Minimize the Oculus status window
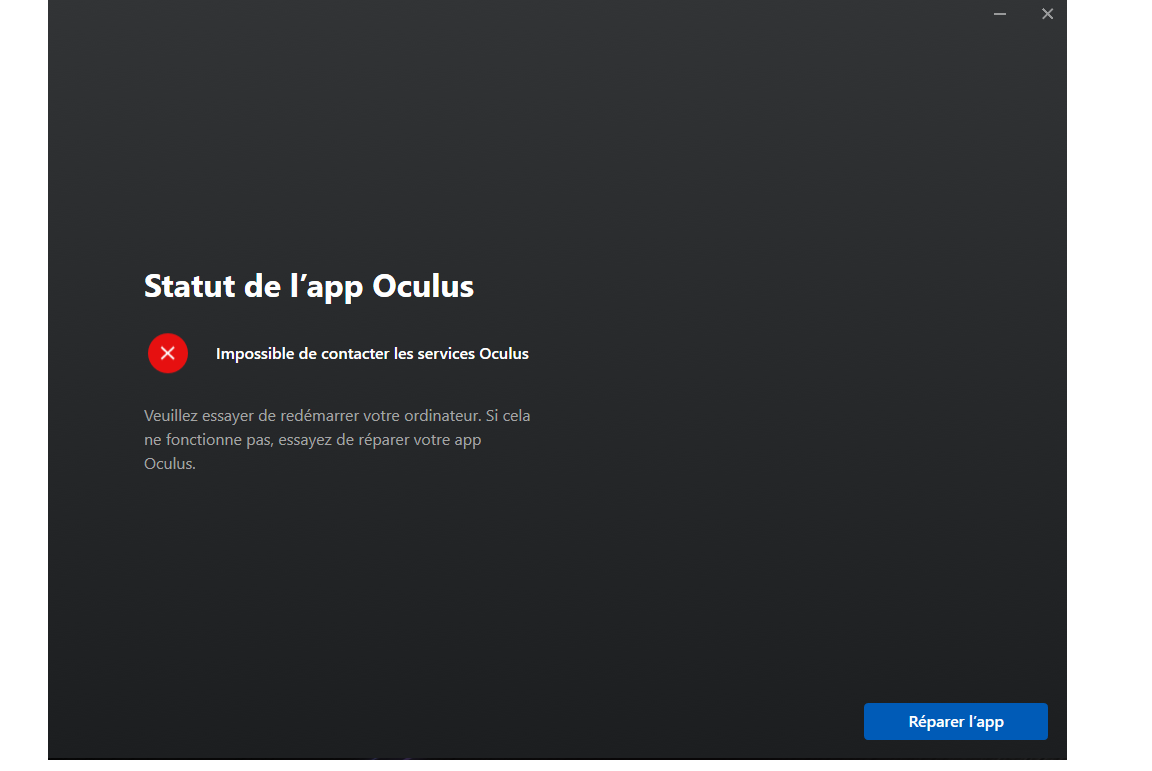Viewport: 1152px width, 771px height. point(1000,14)
